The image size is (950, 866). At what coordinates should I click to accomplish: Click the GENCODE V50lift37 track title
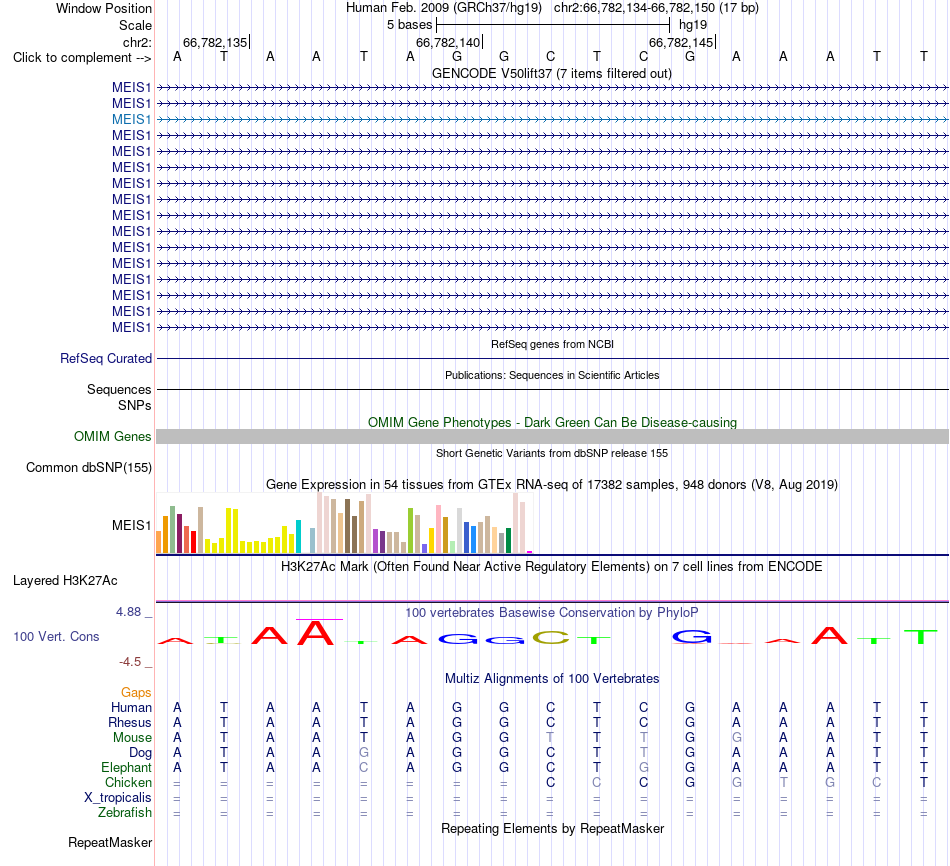pyautogui.click(x=551, y=73)
